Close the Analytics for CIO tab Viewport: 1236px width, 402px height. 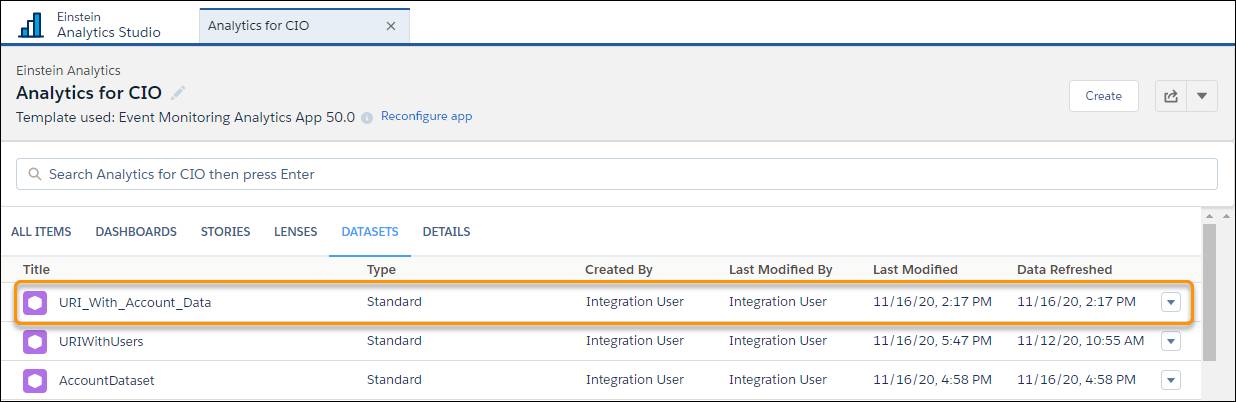(391, 25)
